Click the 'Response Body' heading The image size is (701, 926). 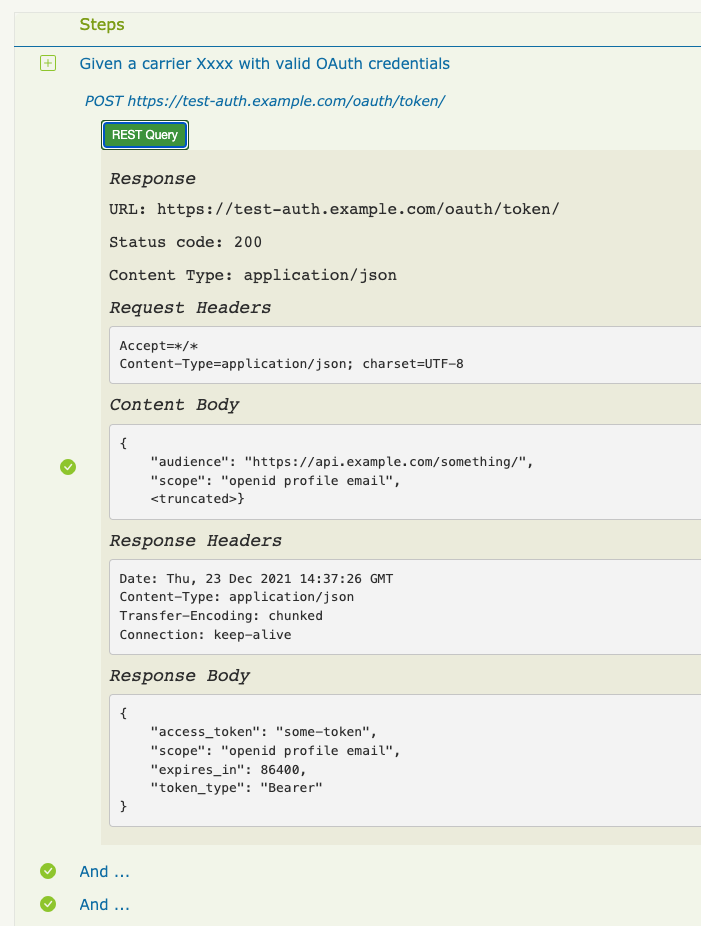tap(179, 676)
